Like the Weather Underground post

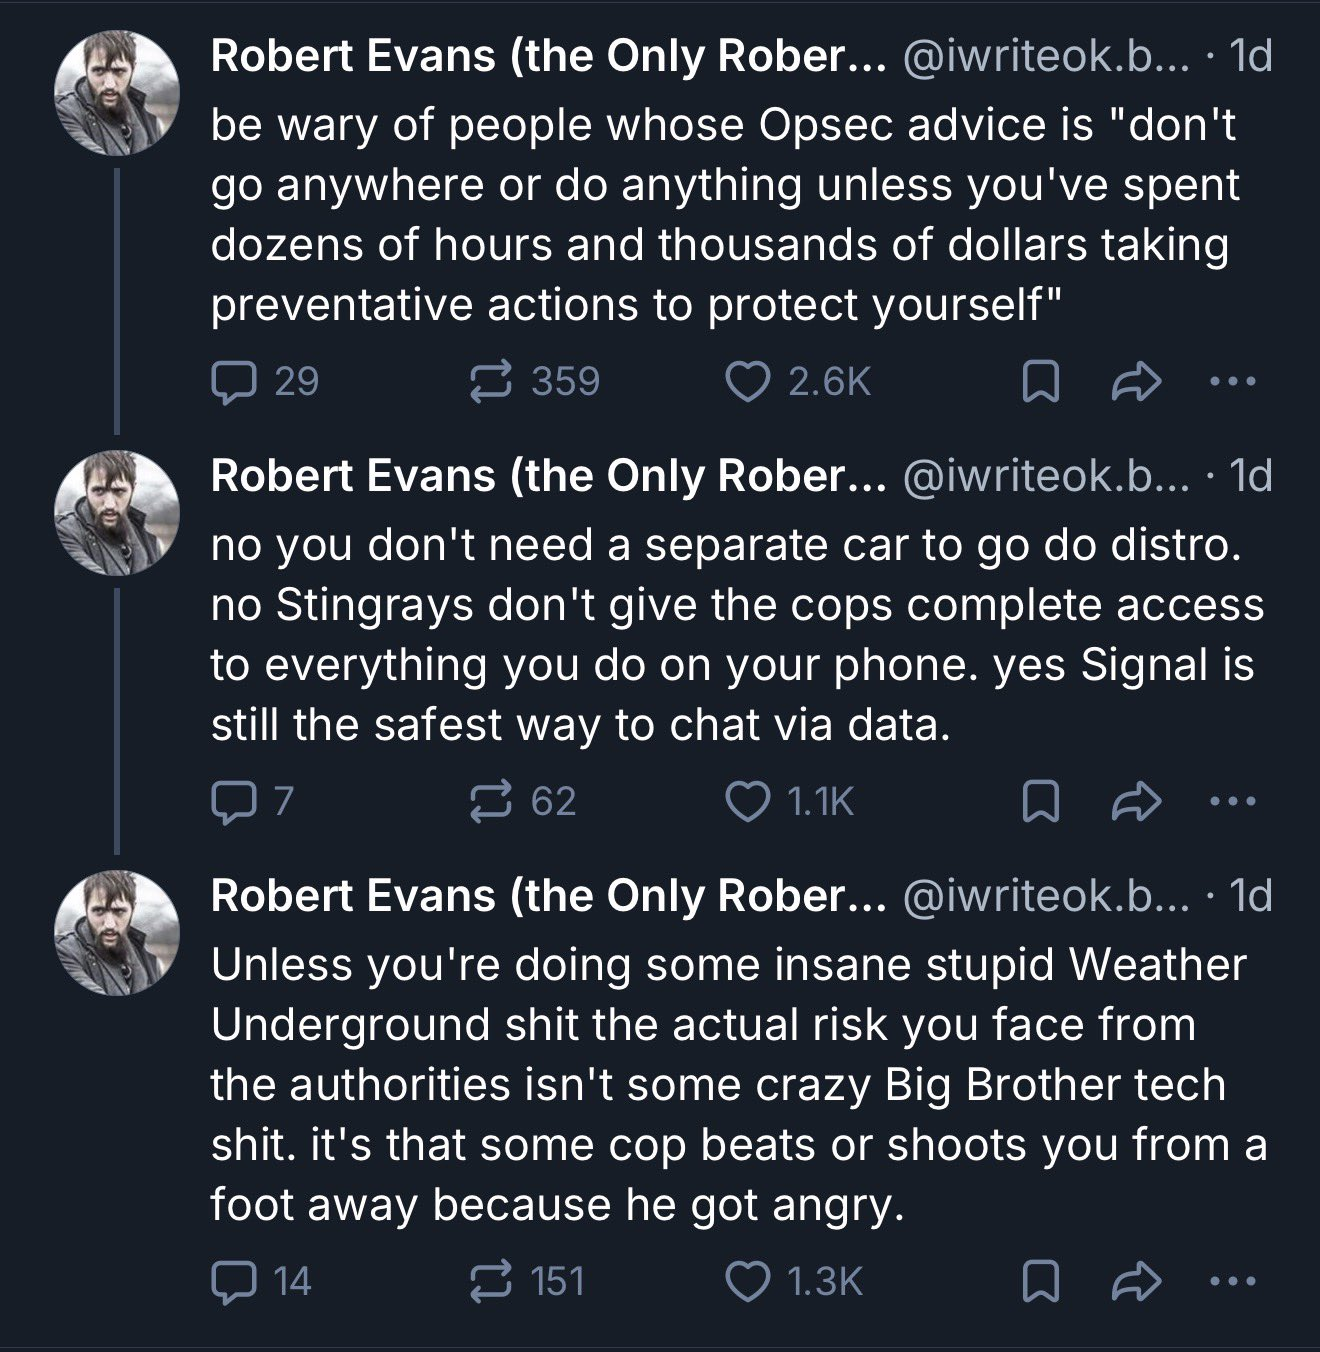coord(746,1282)
